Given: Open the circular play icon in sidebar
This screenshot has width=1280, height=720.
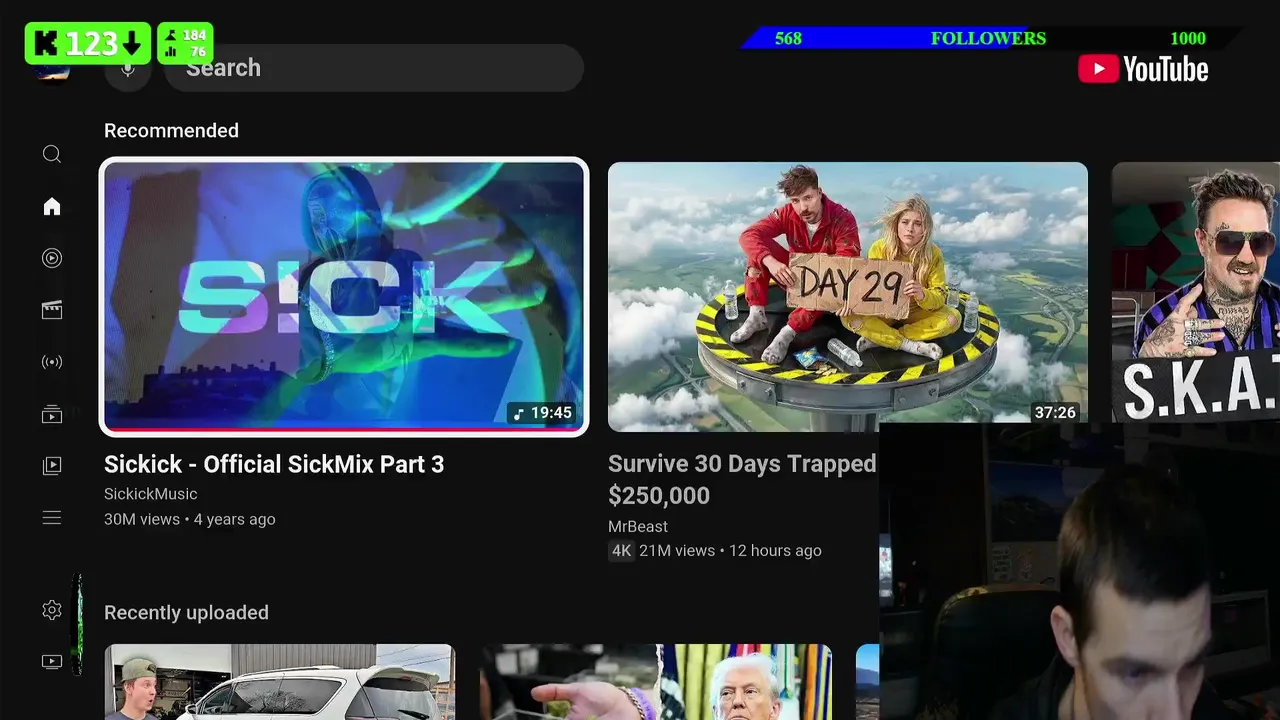Looking at the screenshot, I should tap(52, 258).
